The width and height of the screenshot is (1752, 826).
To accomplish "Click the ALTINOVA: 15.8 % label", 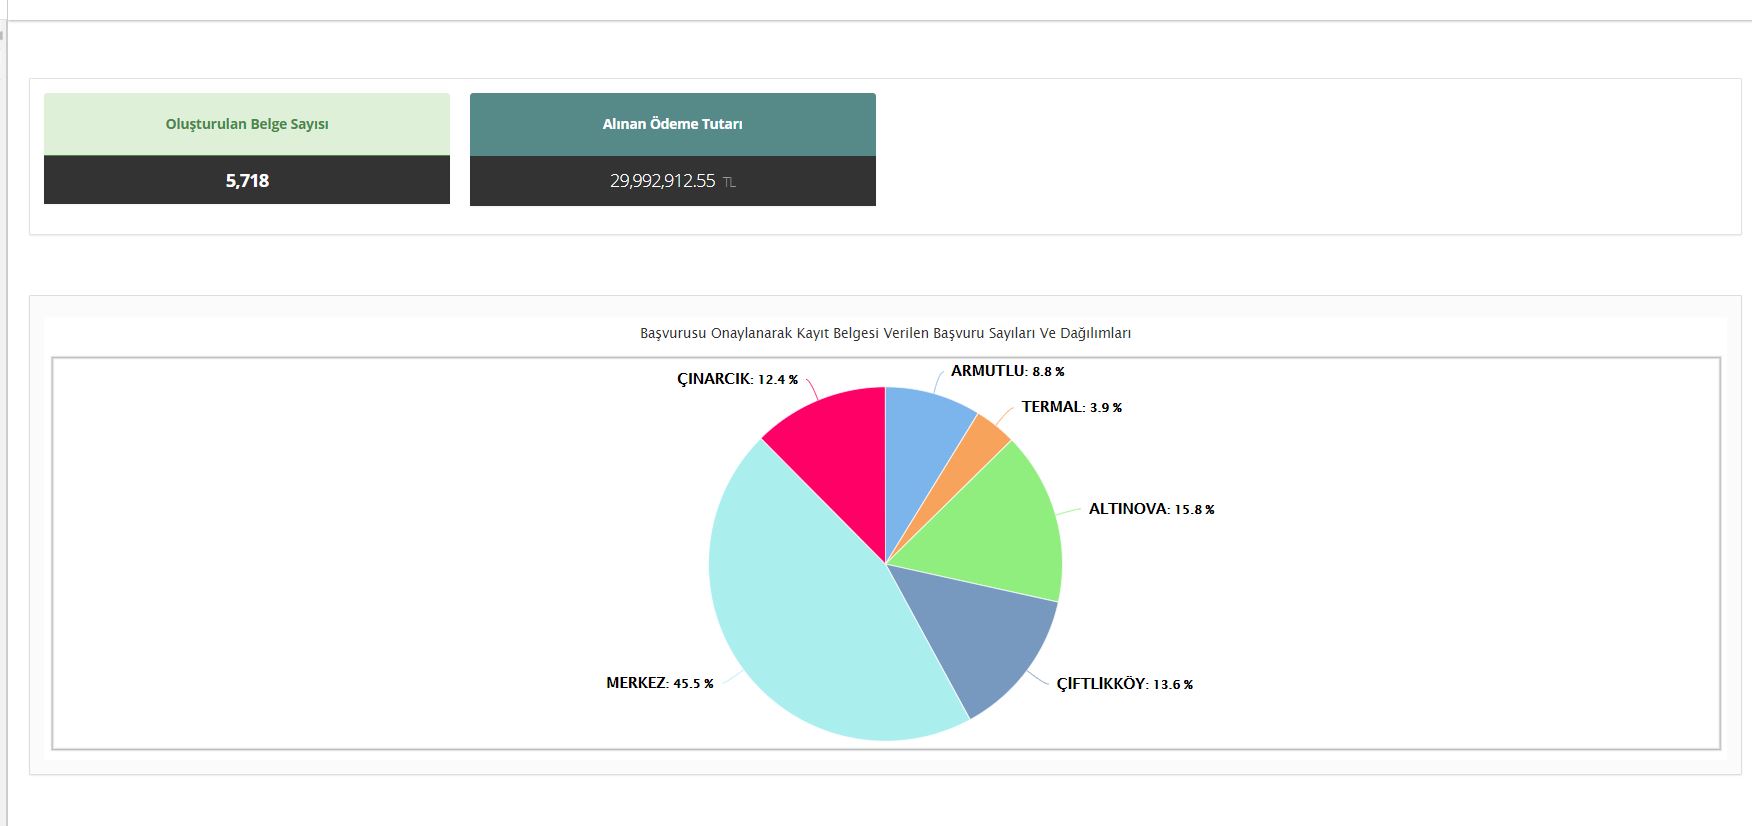I will 1151,509.
